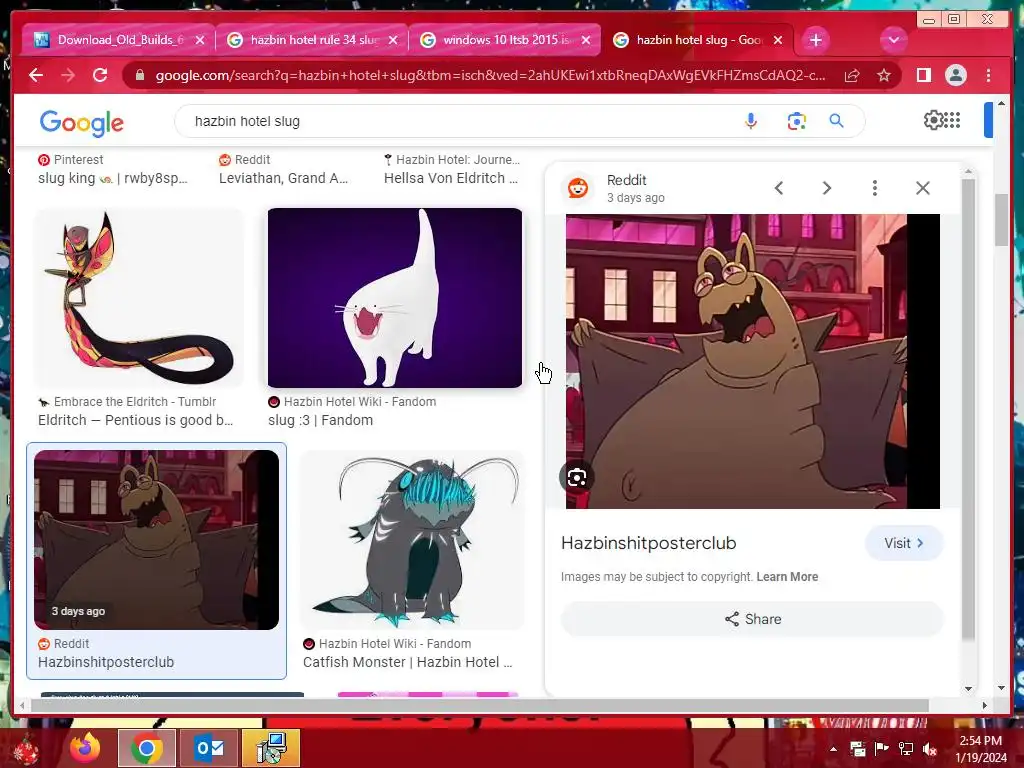This screenshot has width=1024, height=768.
Task: Open Leviathan, Grand A... Reddit result
Action: point(283,178)
